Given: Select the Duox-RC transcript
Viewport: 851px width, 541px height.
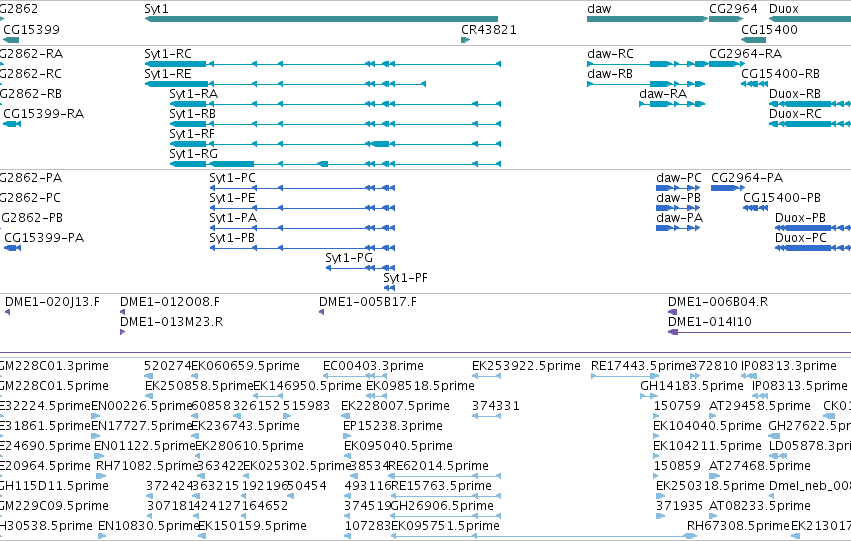Looking at the screenshot, I should pos(810,124).
